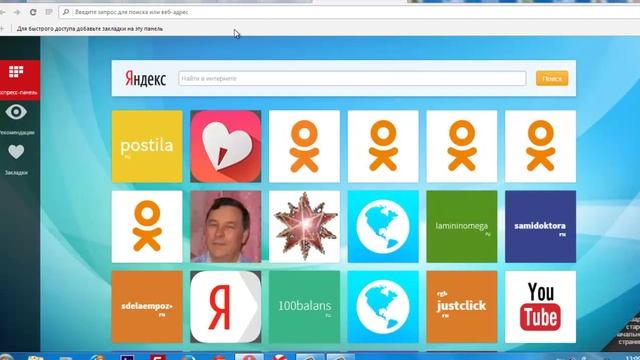Image resolution: width=640 pixels, height=360 pixels.
Task: Reload the page with the refresh icon
Action: tap(33, 12)
